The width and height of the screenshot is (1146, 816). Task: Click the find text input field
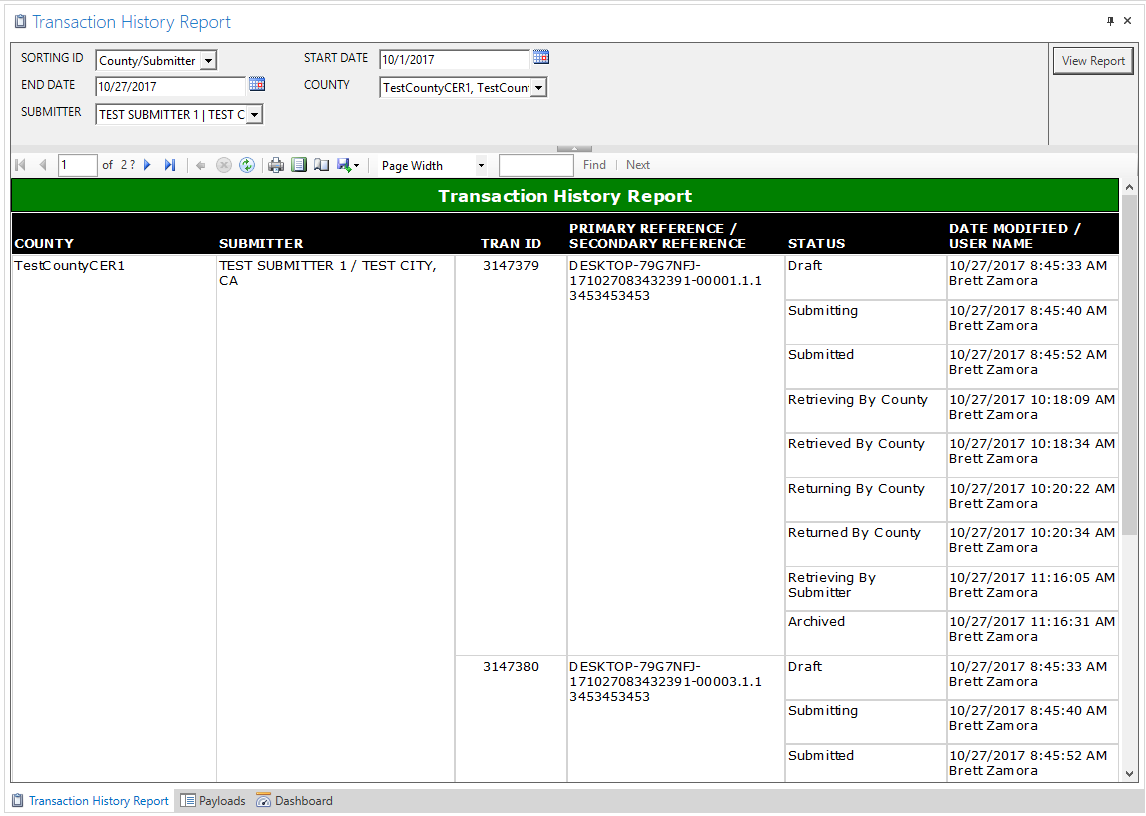click(536, 165)
